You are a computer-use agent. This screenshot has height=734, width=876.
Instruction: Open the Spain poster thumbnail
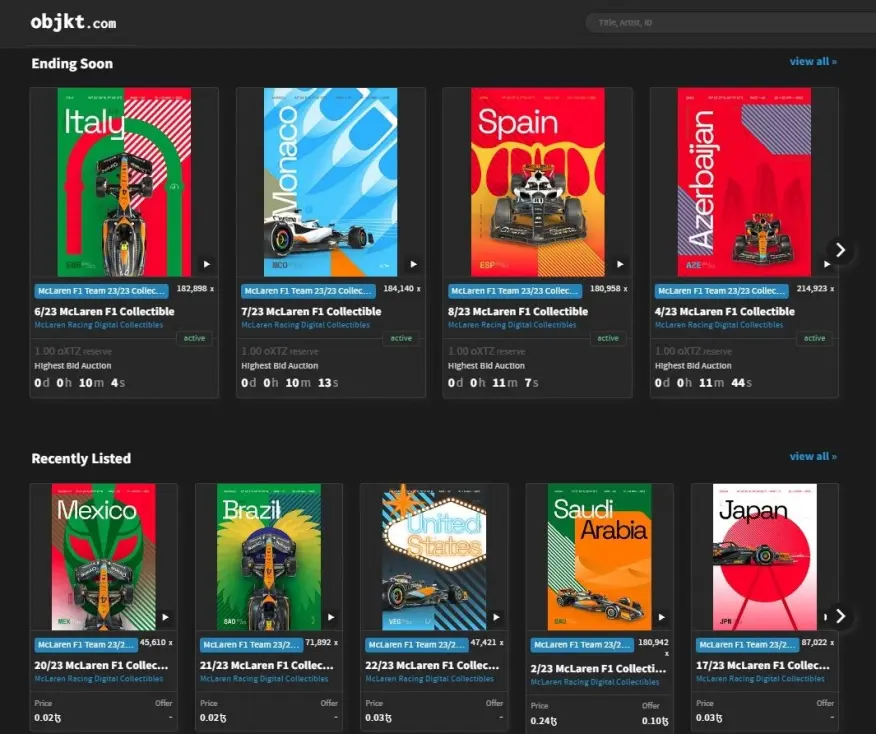[x=537, y=182]
